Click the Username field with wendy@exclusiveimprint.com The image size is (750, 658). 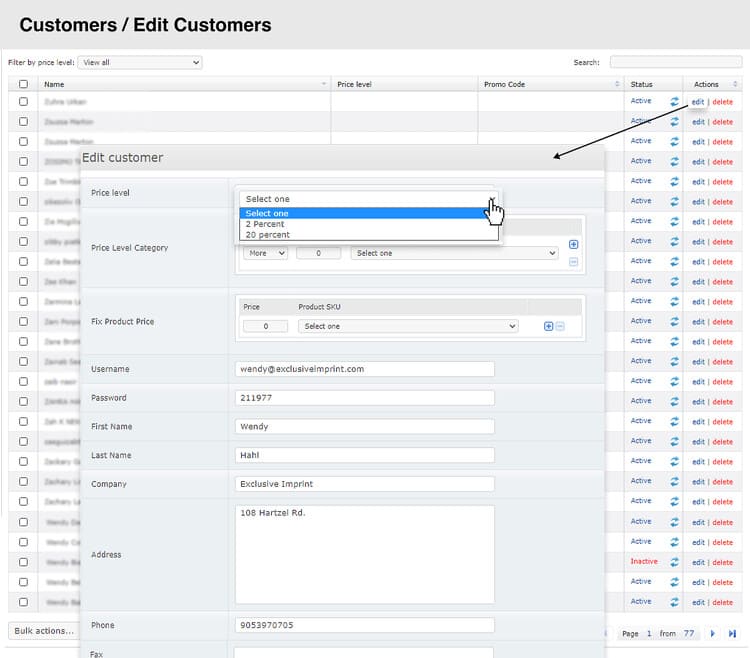(x=364, y=369)
